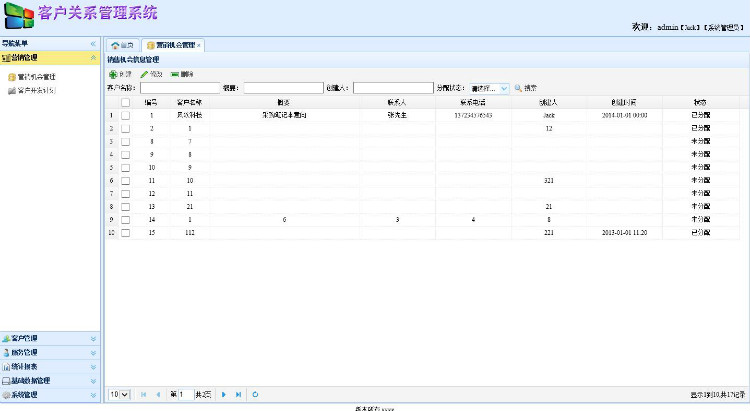Click the 编号 column header
The height and width of the screenshot is (411, 750).
(x=152, y=102)
